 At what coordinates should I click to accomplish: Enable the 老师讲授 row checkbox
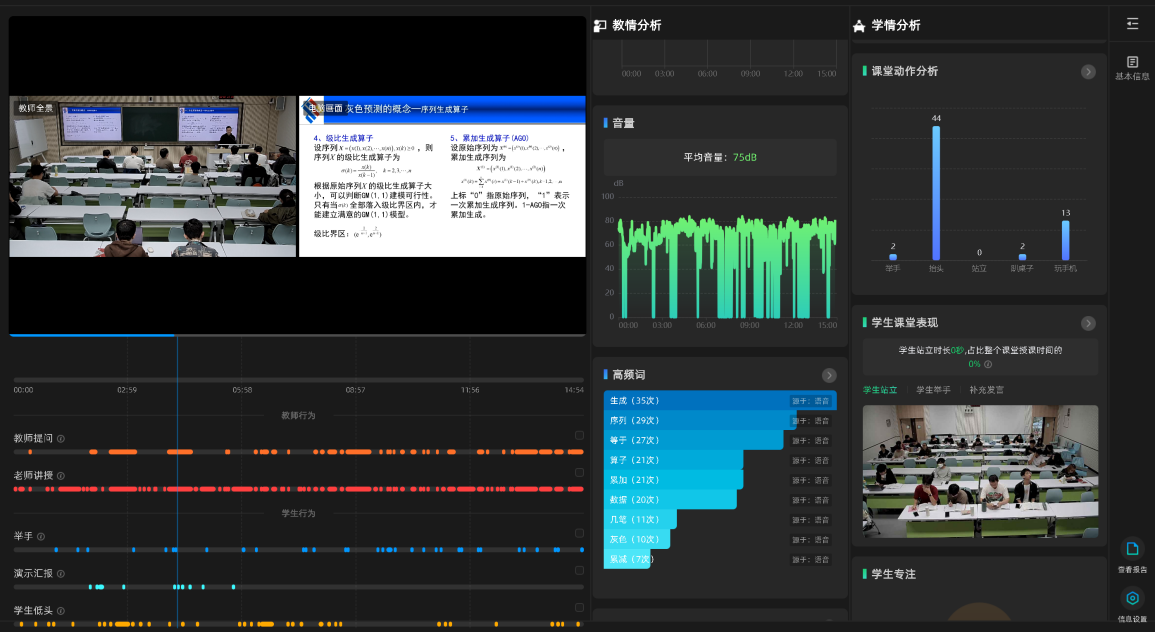[579, 472]
